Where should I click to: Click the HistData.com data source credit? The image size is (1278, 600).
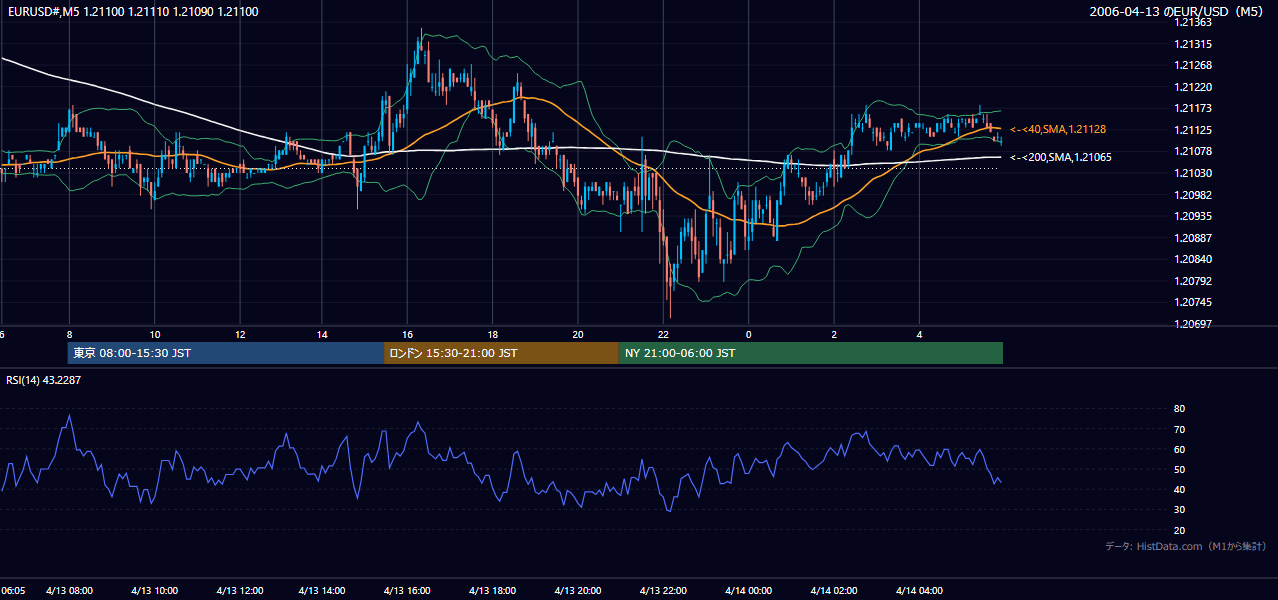tap(1186, 546)
